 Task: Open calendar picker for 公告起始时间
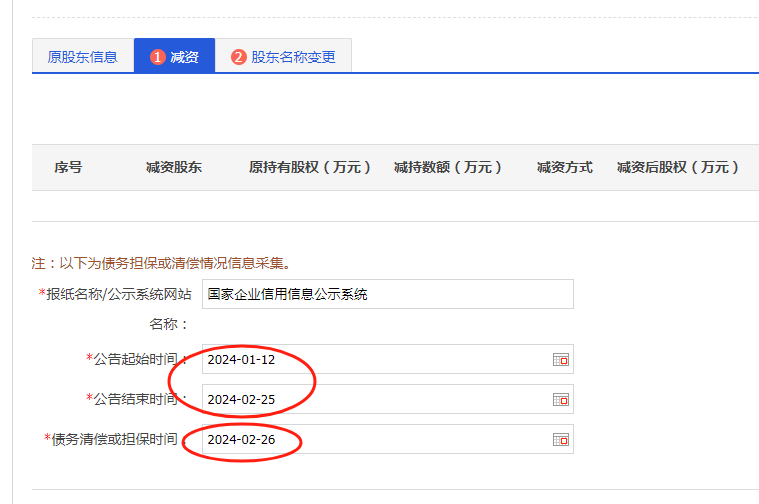[x=561, y=360]
